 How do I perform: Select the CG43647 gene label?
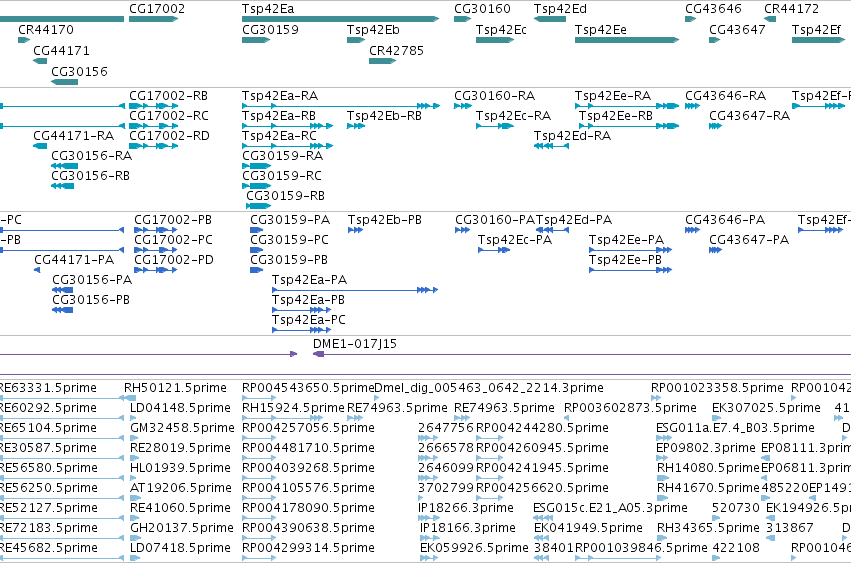coord(737,29)
